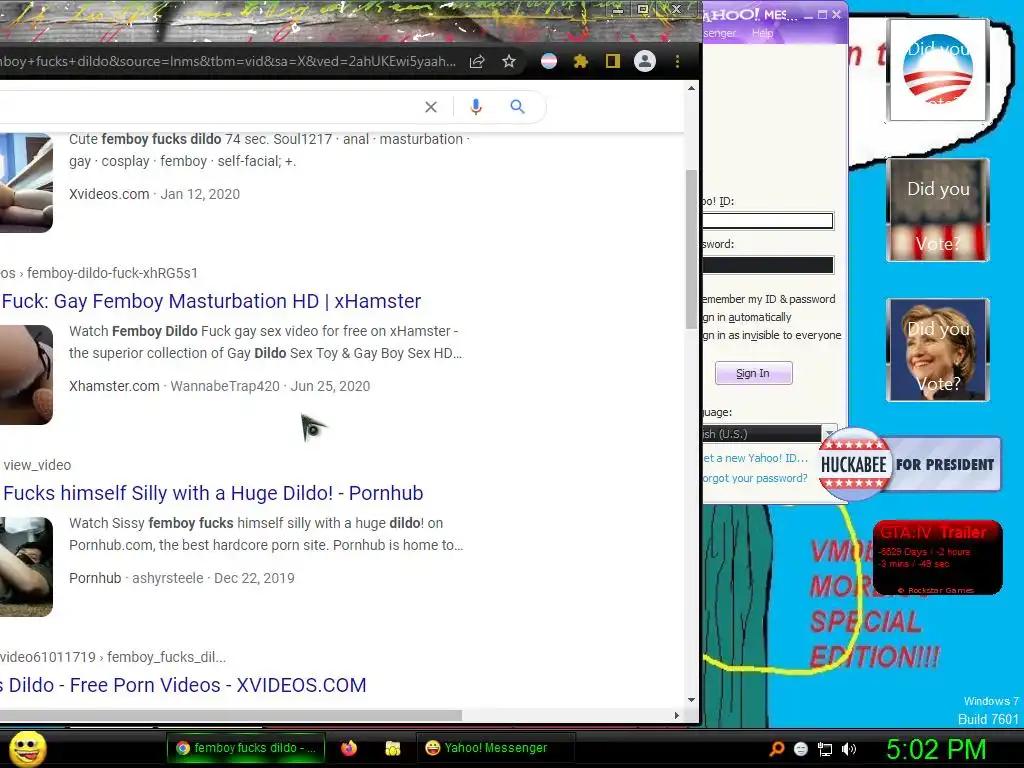Viewport: 1024px width, 768px height.
Task: Open the Chrome profile avatar icon
Action: [x=645, y=61]
